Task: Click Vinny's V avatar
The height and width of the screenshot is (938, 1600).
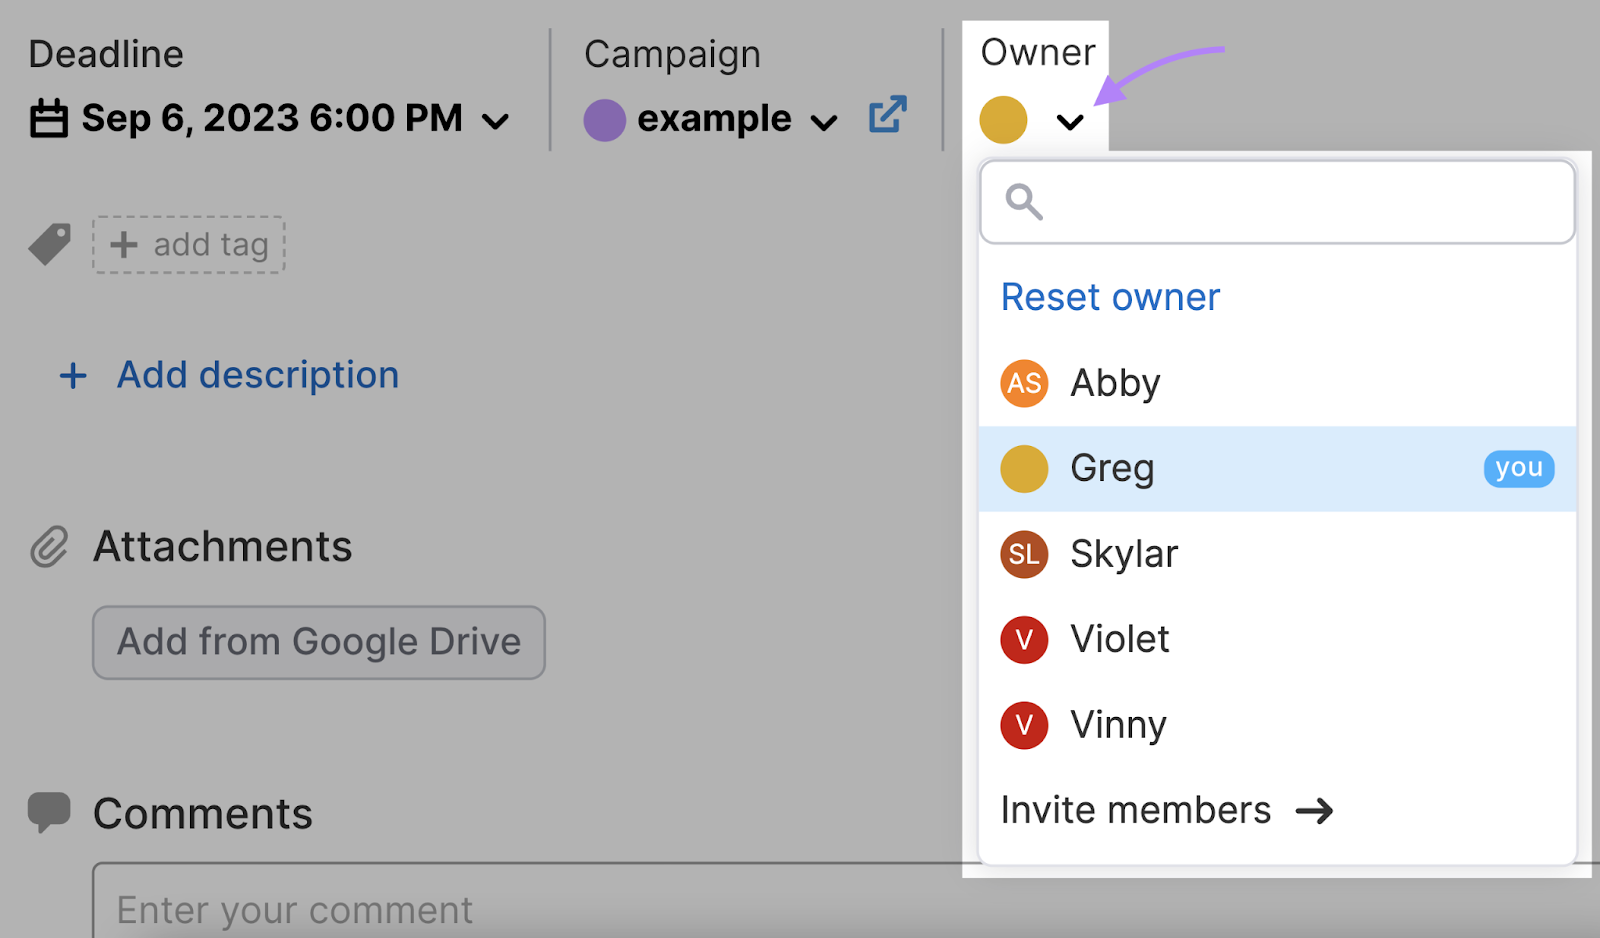Action: click(x=1024, y=725)
